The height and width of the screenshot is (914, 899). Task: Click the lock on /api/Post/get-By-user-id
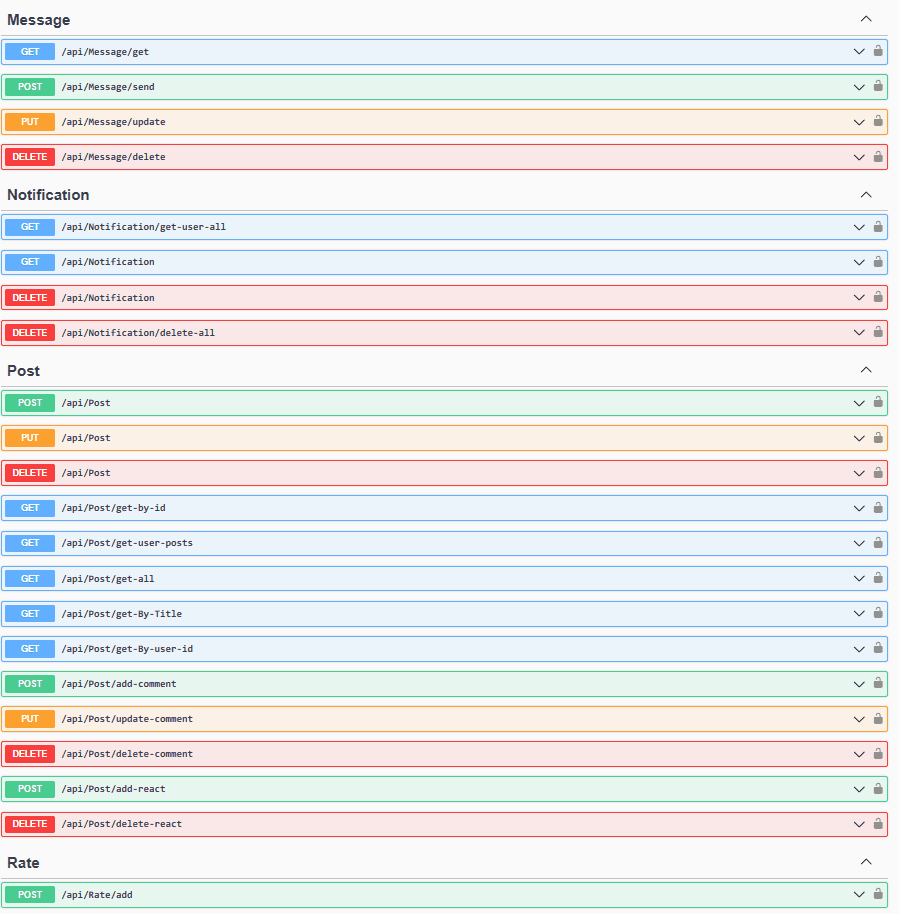(877, 648)
